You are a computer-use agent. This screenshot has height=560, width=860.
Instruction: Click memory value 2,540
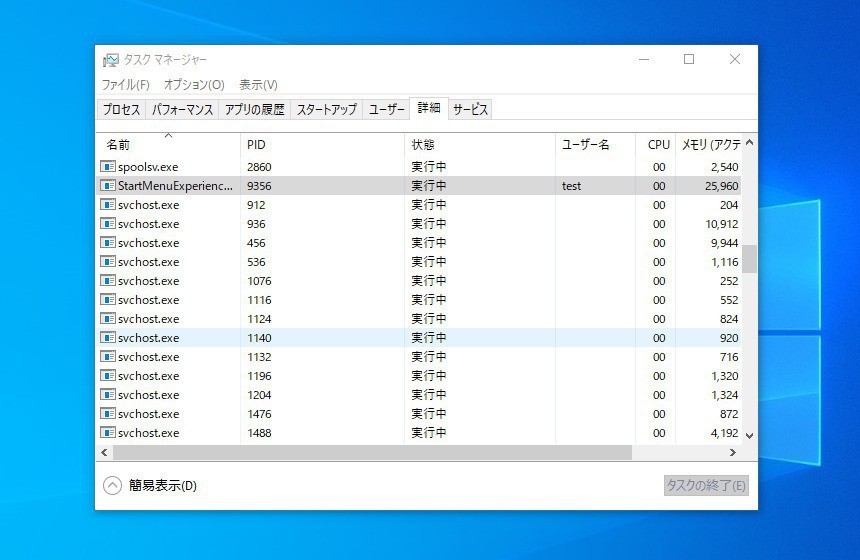click(x=725, y=167)
